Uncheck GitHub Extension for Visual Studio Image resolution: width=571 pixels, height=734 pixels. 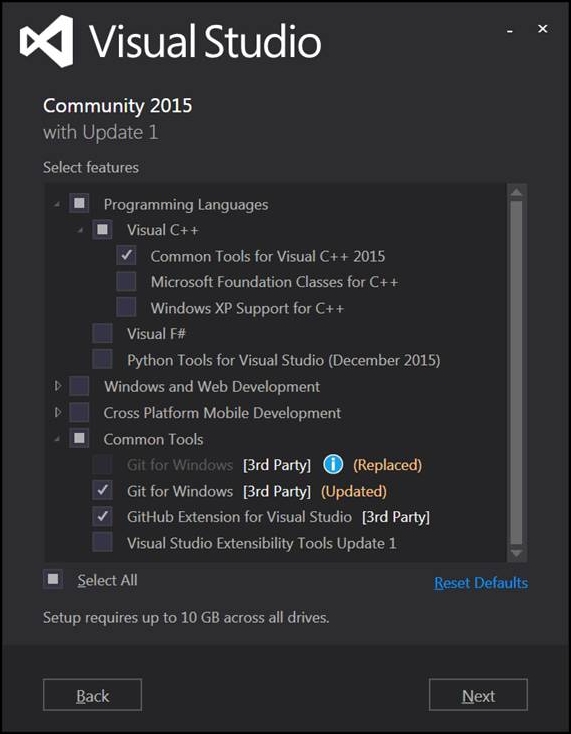(x=102, y=517)
